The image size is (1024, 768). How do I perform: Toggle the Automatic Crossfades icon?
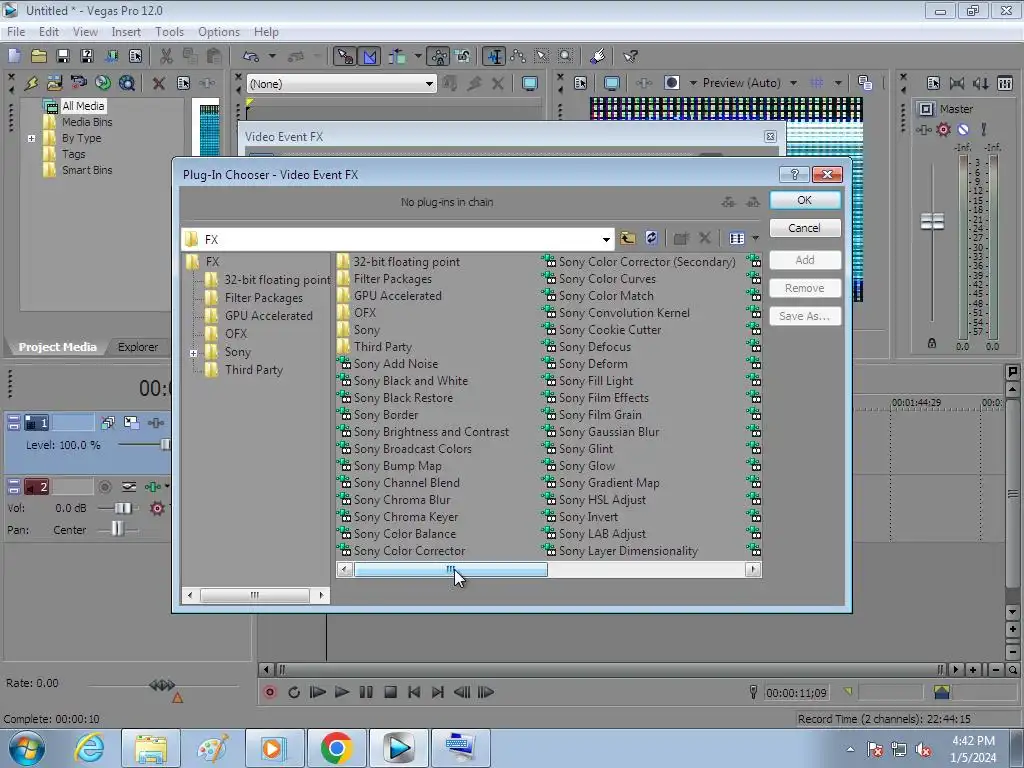click(370, 56)
